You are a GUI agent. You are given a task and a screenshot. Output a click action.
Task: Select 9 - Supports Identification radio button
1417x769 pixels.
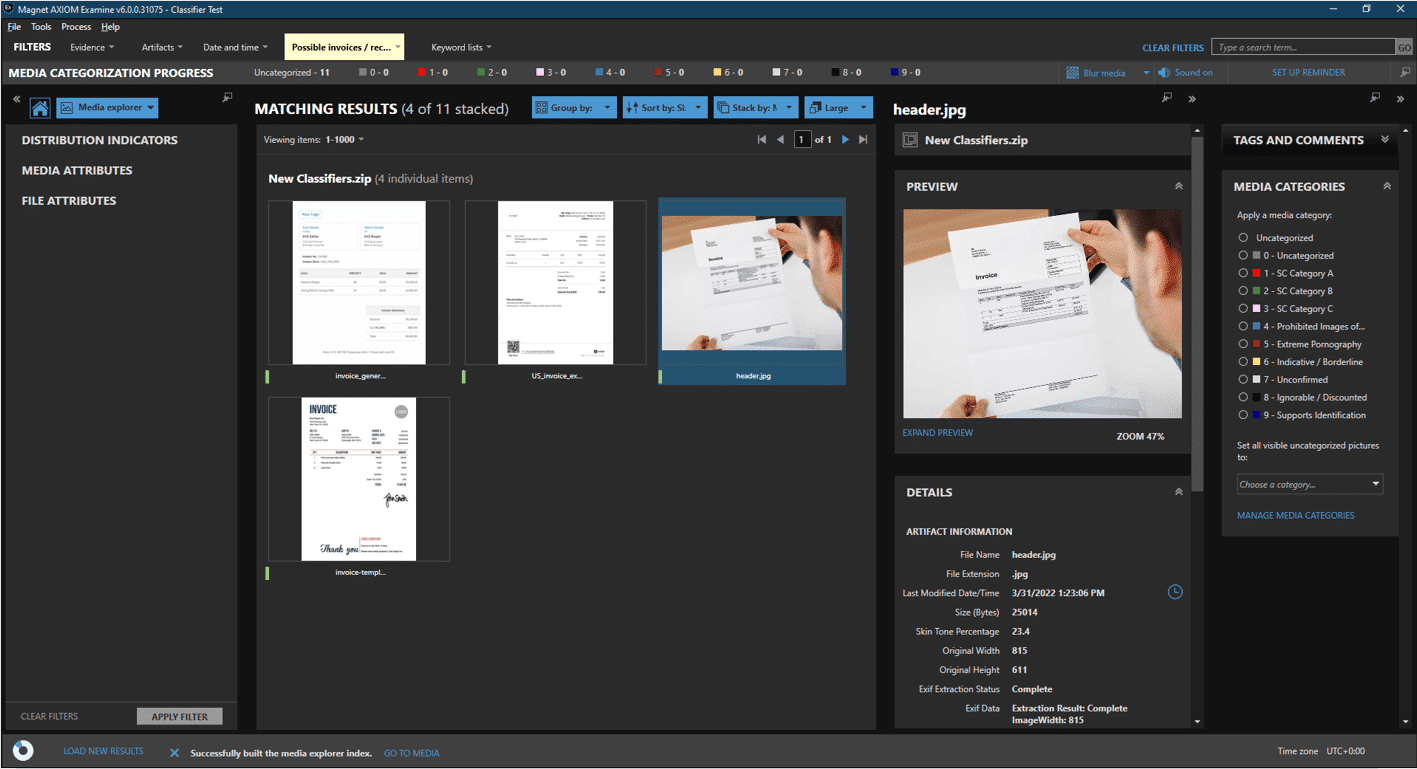point(1243,415)
